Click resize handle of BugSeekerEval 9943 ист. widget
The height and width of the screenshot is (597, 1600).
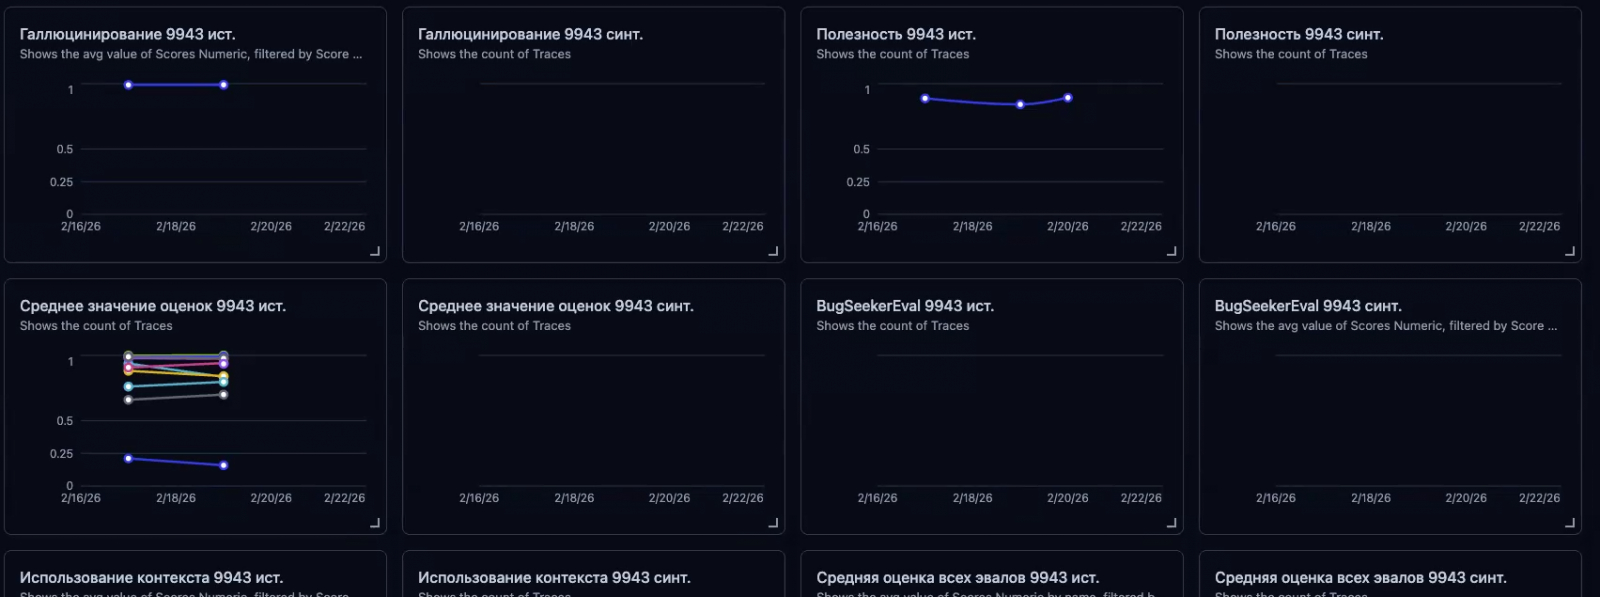click(1171, 522)
